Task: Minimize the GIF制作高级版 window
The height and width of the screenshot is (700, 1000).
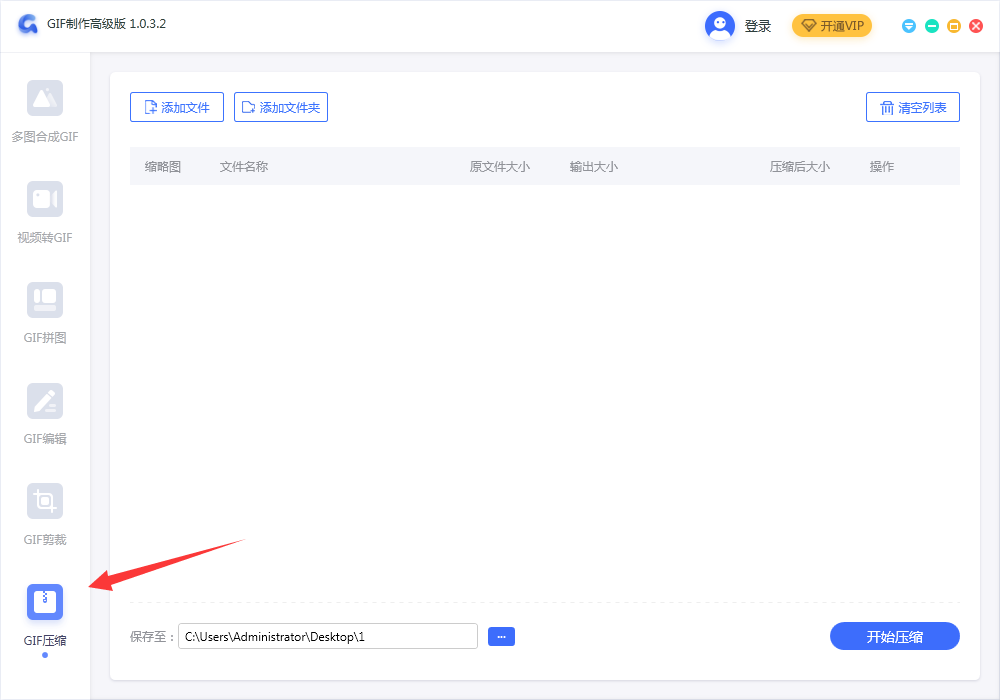Action: point(932,26)
